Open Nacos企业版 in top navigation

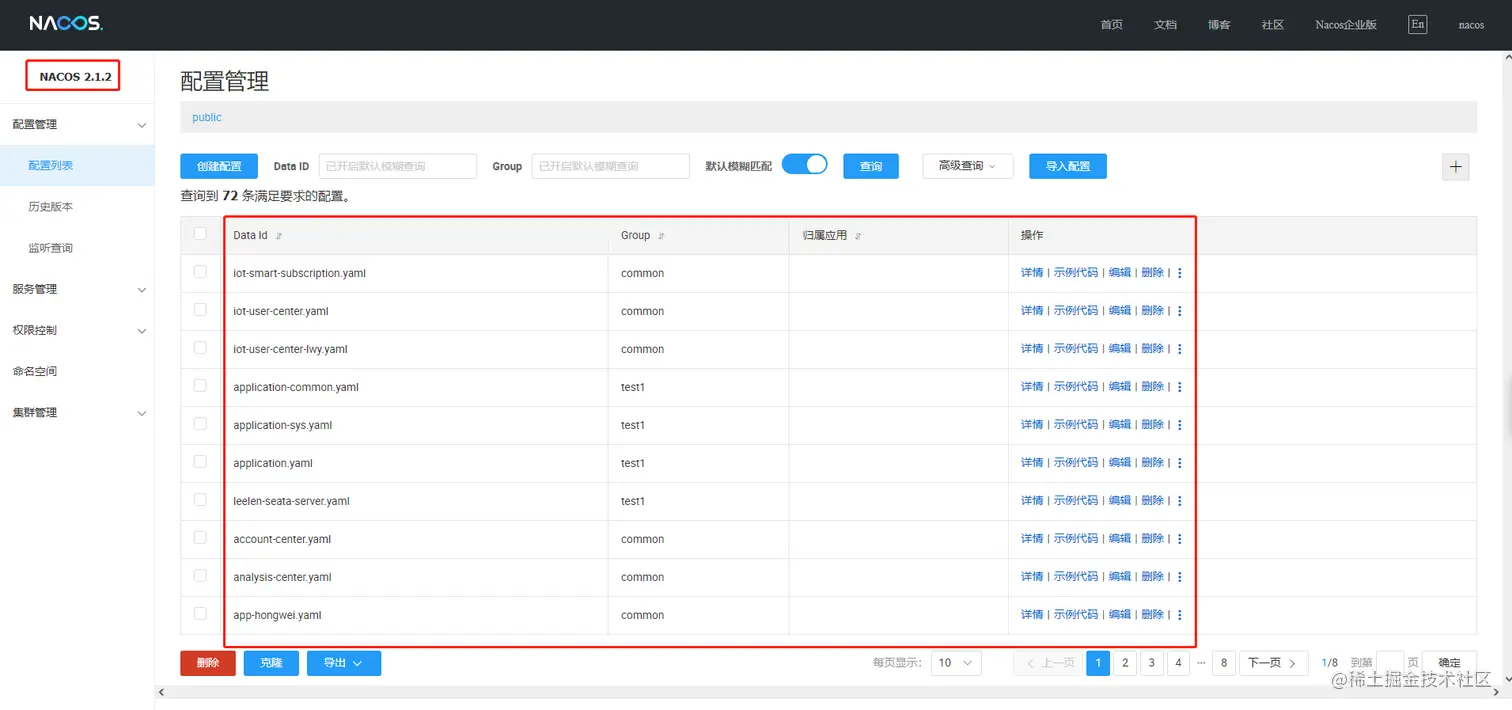coord(1346,25)
